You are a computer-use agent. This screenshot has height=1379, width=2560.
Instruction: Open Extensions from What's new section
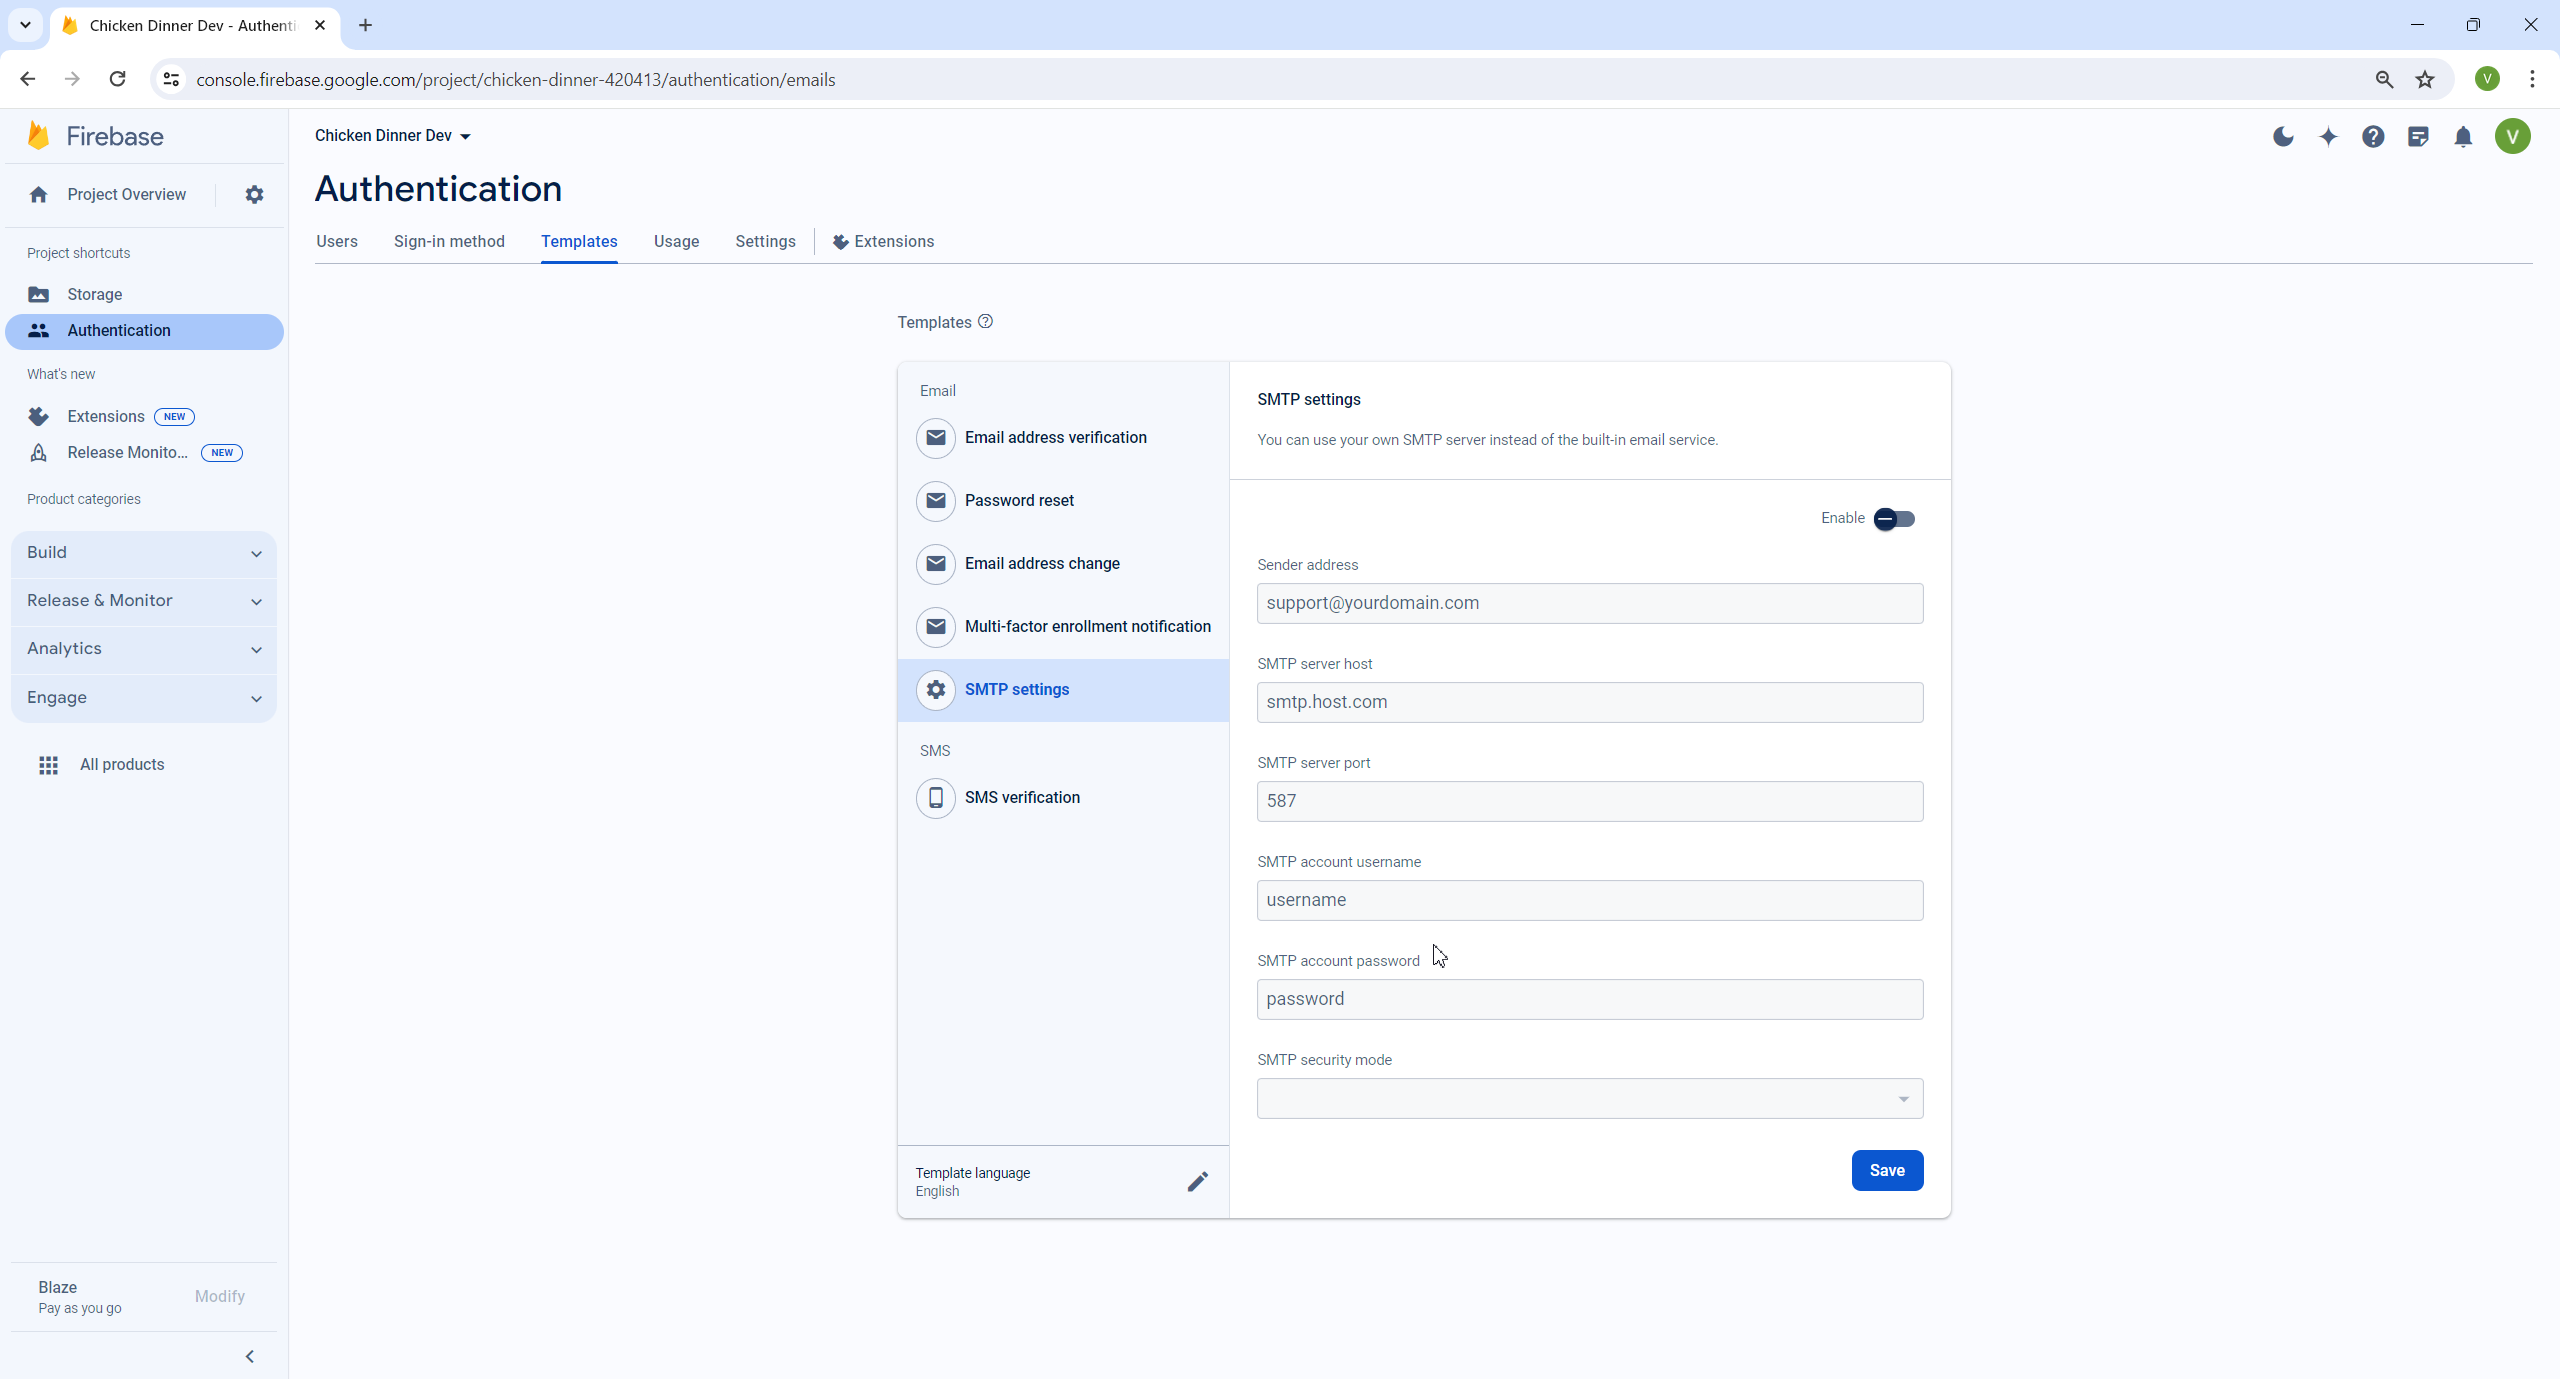click(x=106, y=416)
